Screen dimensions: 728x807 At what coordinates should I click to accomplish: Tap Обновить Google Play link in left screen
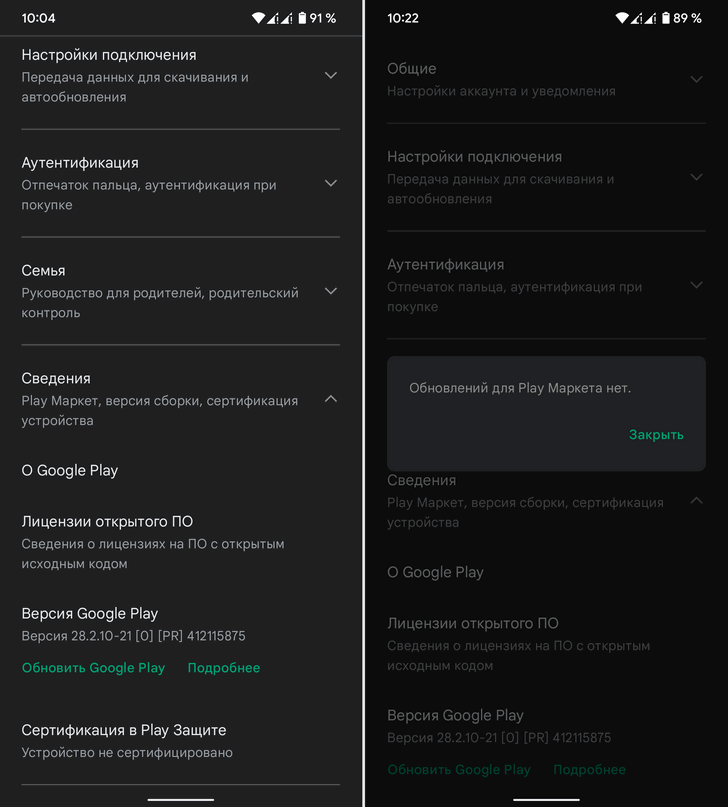pyautogui.click(x=93, y=668)
